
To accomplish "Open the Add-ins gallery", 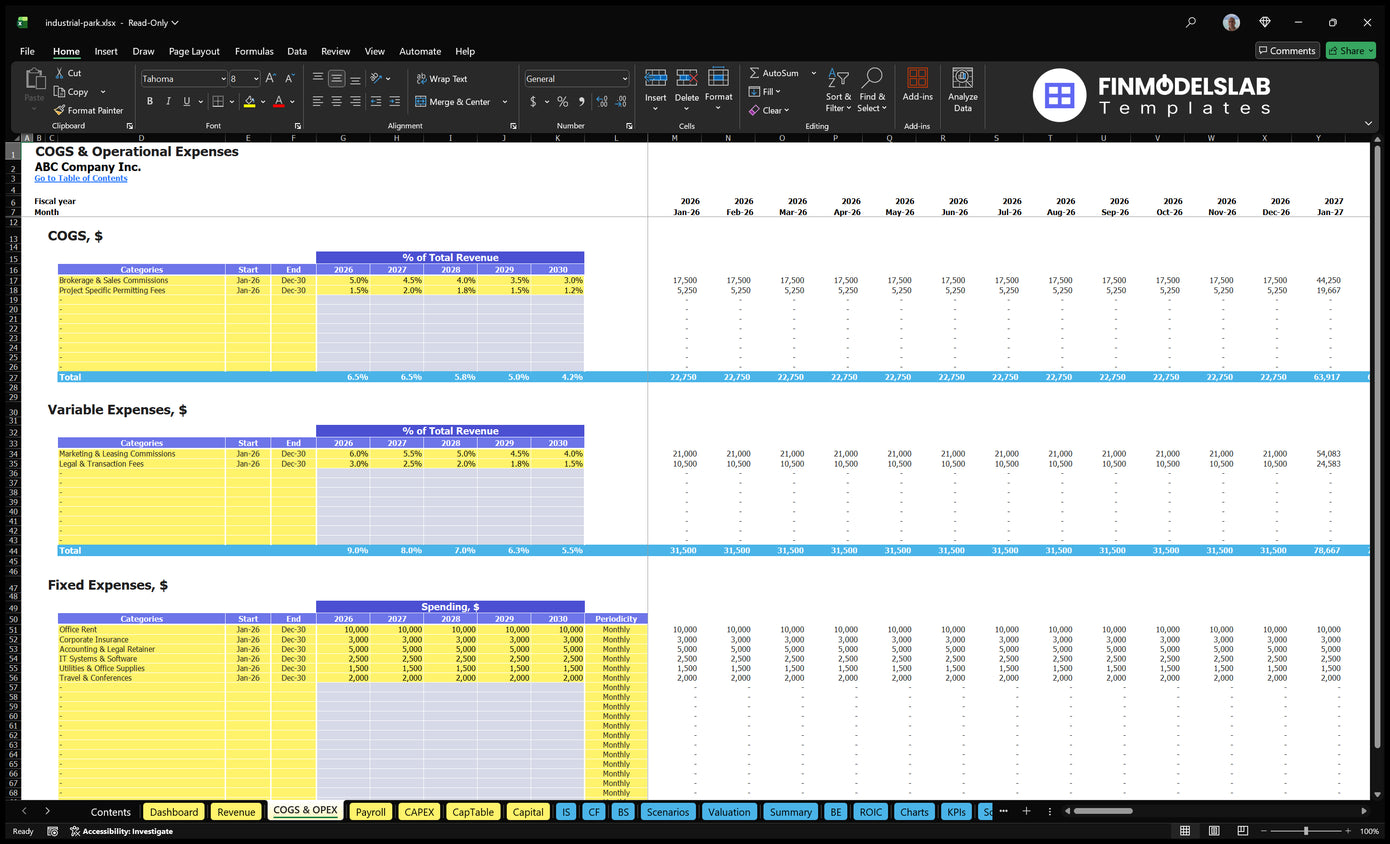I will pyautogui.click(x=917, y=84).
